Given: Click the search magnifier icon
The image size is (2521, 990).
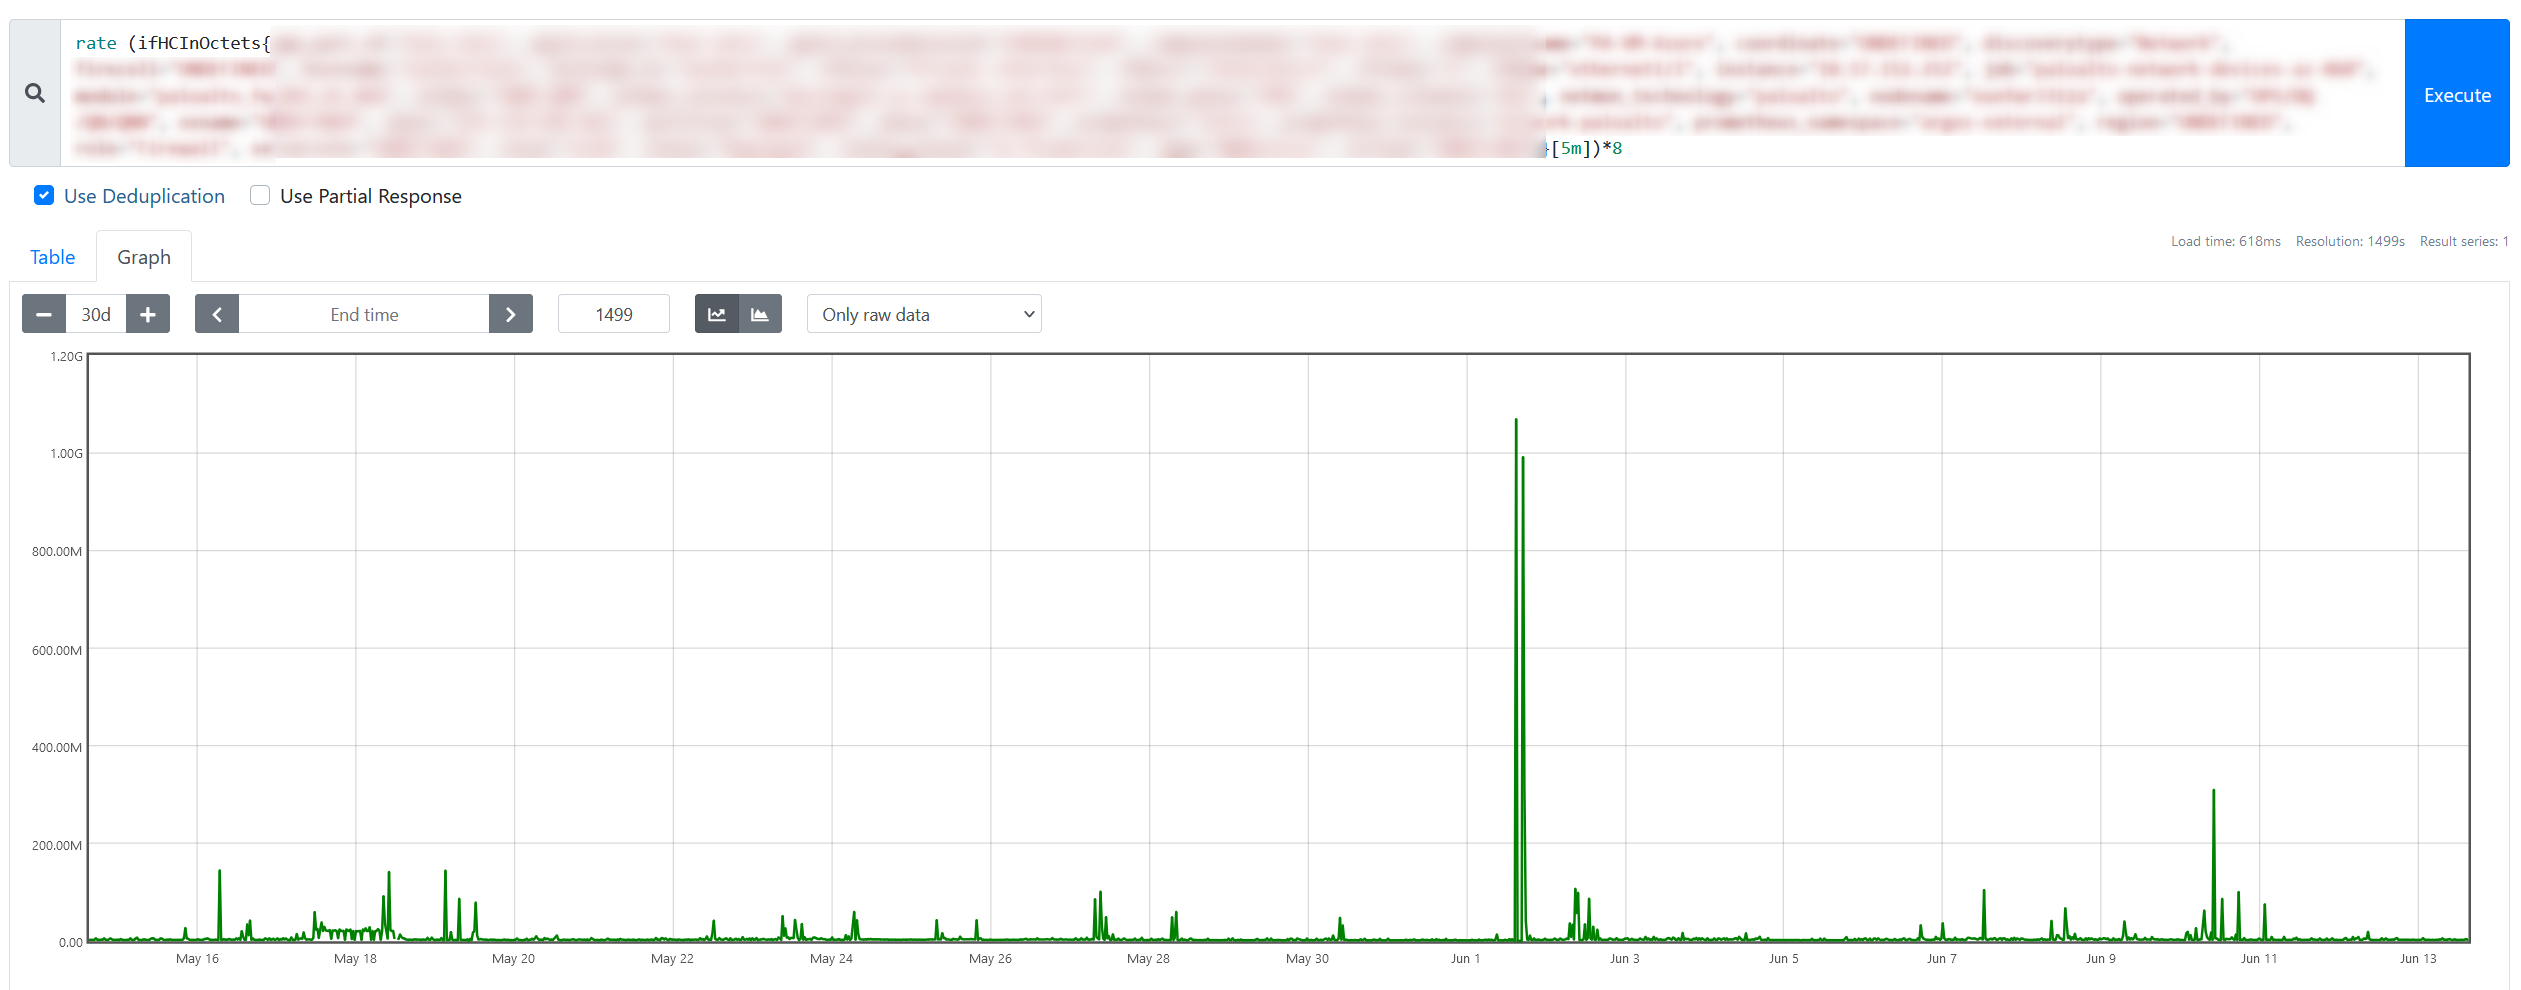Looking at the screenshot, I should tap(35, 93).
